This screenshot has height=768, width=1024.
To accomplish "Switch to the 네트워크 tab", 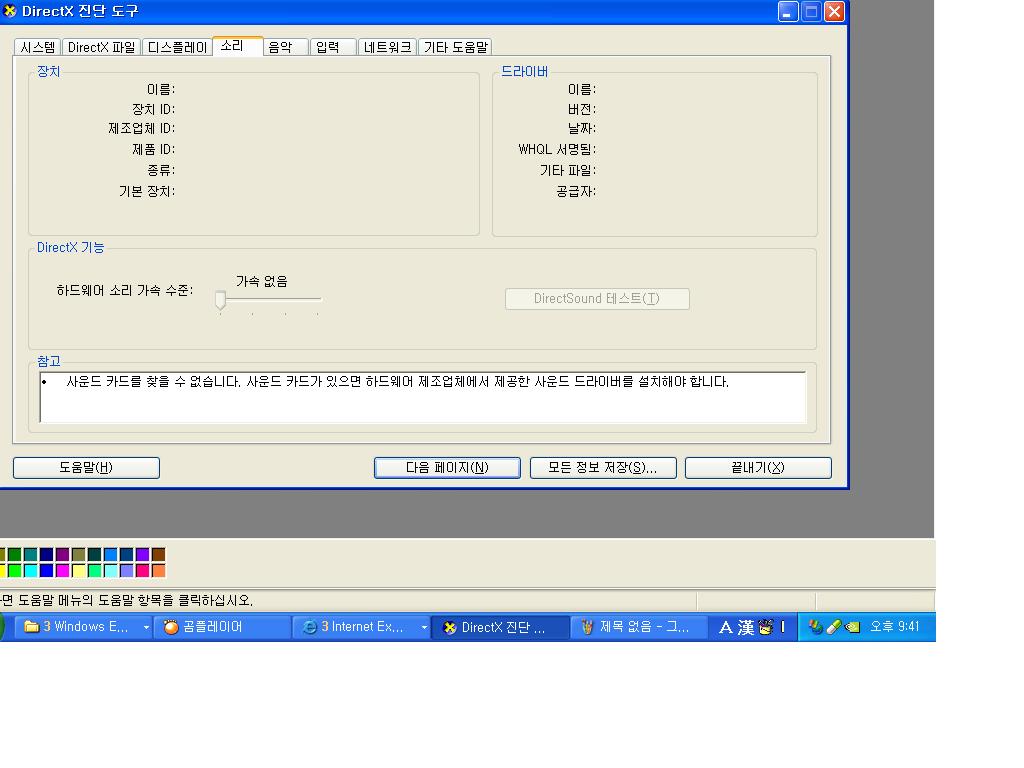I will pyautogui.click(x=387, y=47).
